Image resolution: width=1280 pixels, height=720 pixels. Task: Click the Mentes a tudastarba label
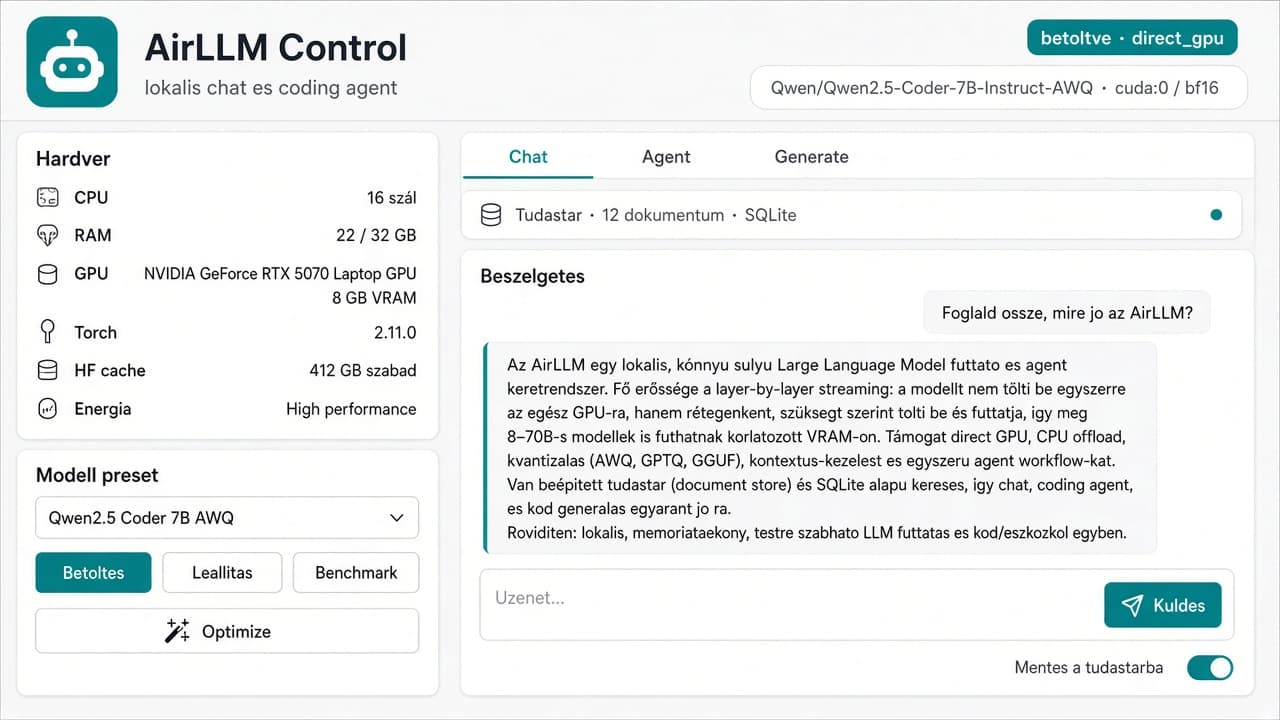(1089, 667)
